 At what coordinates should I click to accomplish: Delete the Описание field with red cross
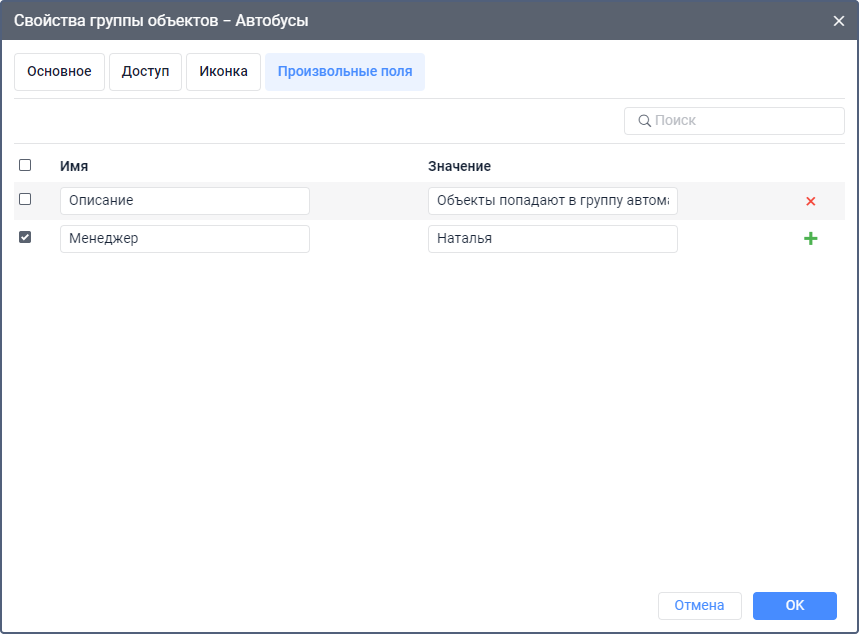pyautogui.click(x=810, y=201)
